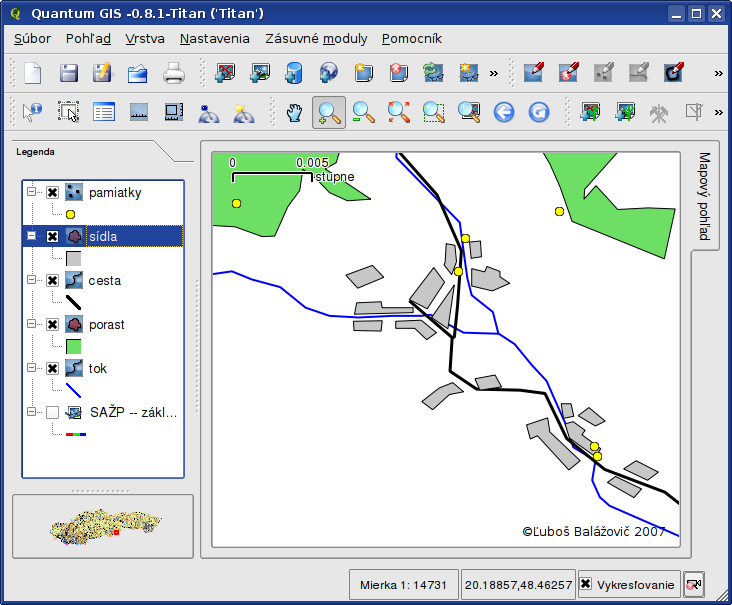Enable the SAŽP layer visibility checkbox
This screenshot has width=732, height=605.
tap(52, 412)
